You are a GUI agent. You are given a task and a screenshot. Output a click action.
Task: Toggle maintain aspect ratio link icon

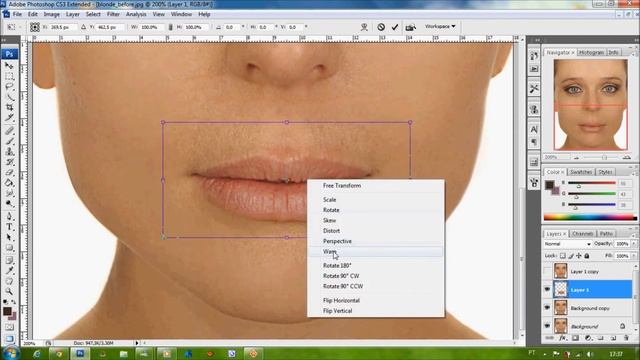tap(170, 27)
